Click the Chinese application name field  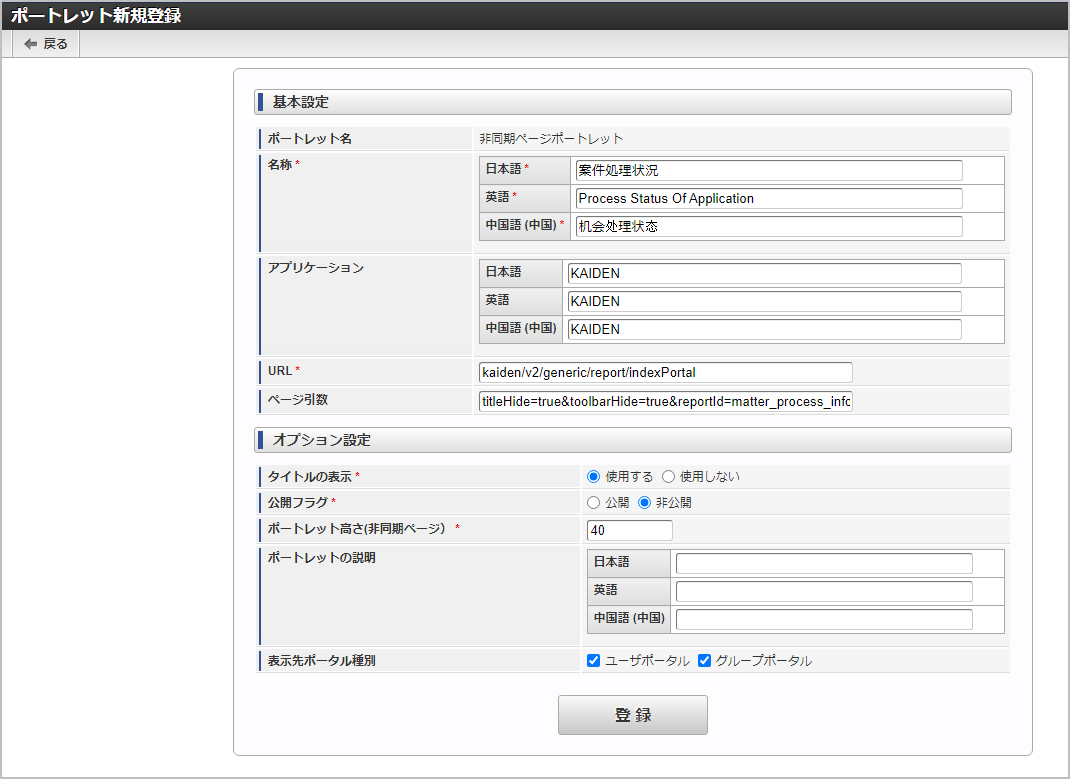point(764,330)
